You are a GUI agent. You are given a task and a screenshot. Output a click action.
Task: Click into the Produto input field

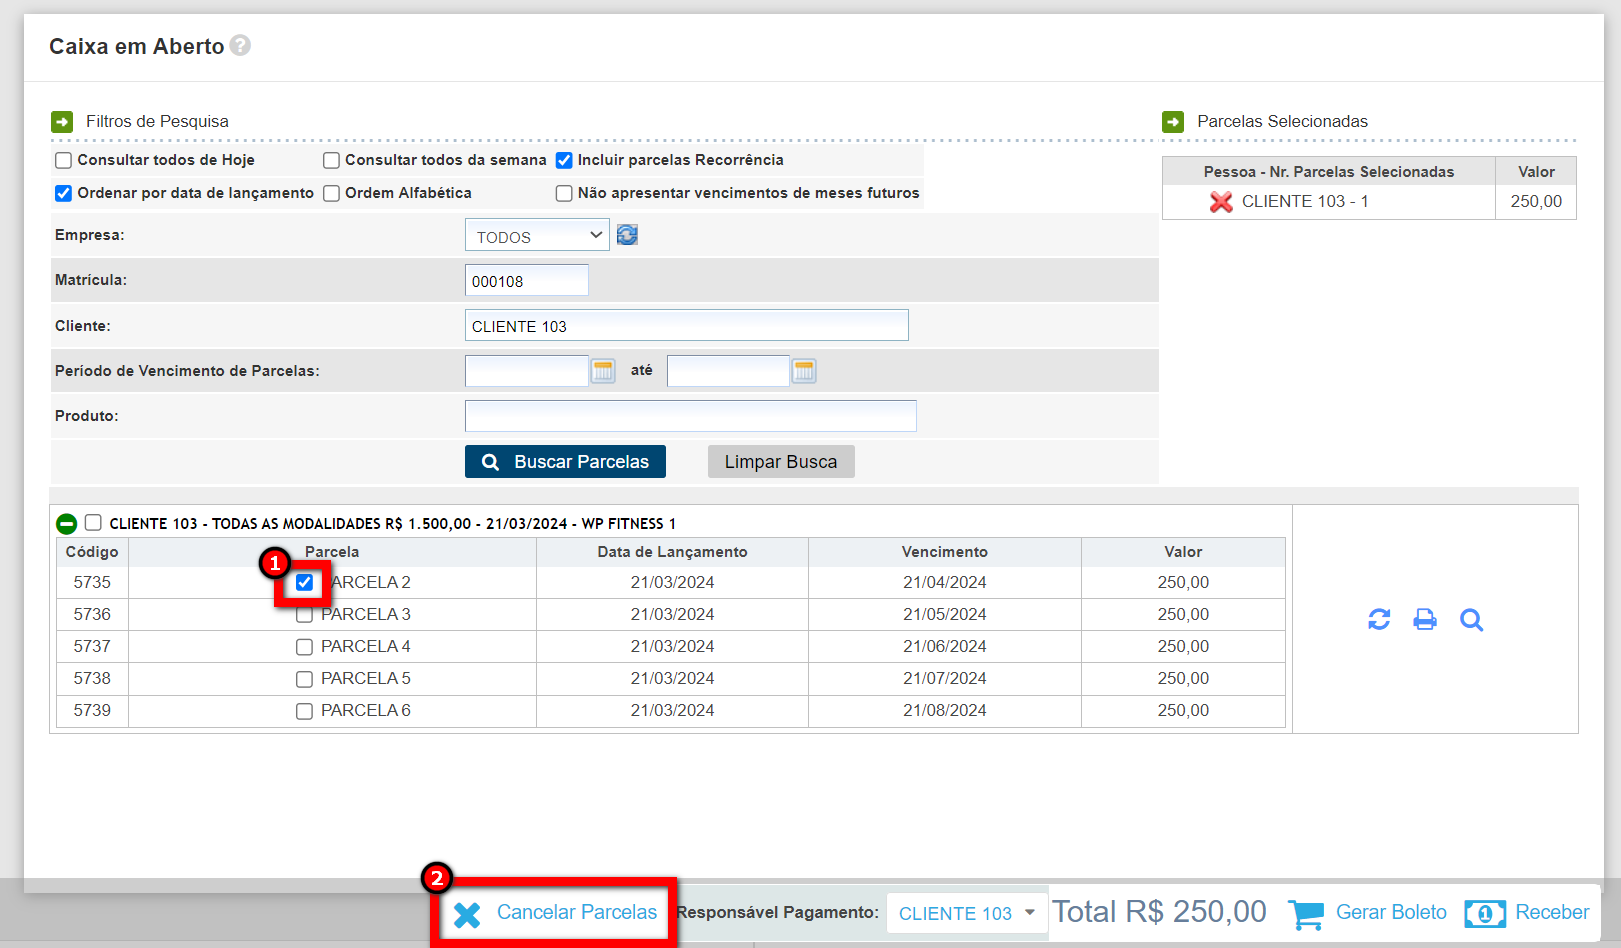tap(690, 416)
